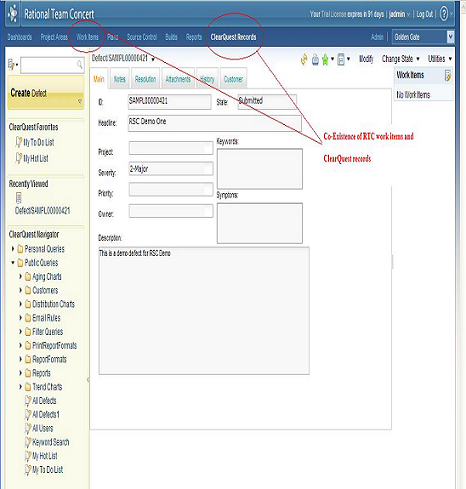
Task: Collapse the Public Queries folder
Action: [x=13, y=263]
